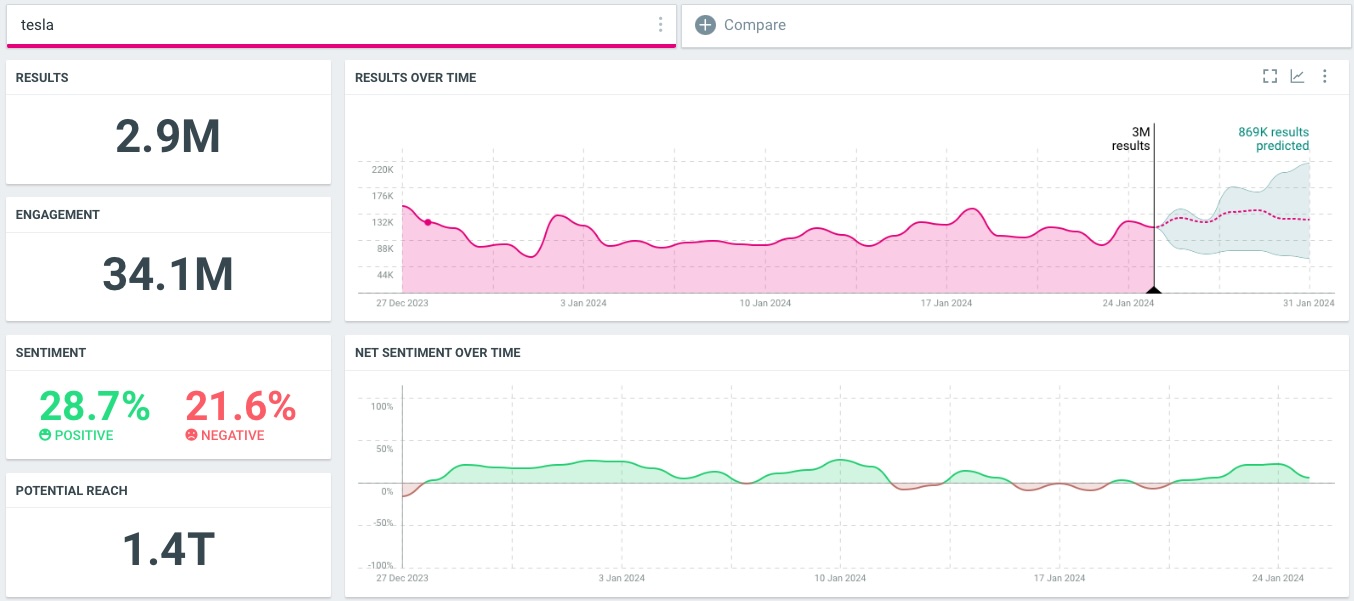Screen dimensions: 1354x601
Task: Click the 132K y-axis label
Action: 383,222
